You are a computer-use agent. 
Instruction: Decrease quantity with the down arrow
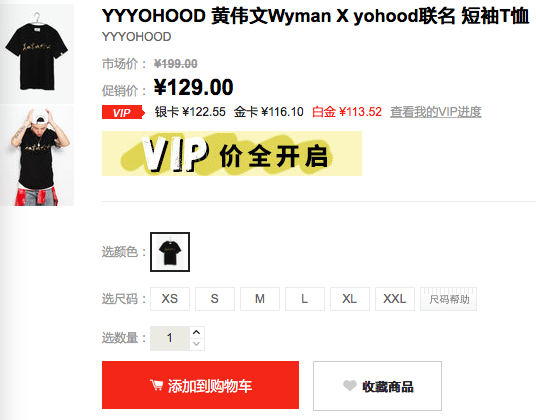[196, 344]
